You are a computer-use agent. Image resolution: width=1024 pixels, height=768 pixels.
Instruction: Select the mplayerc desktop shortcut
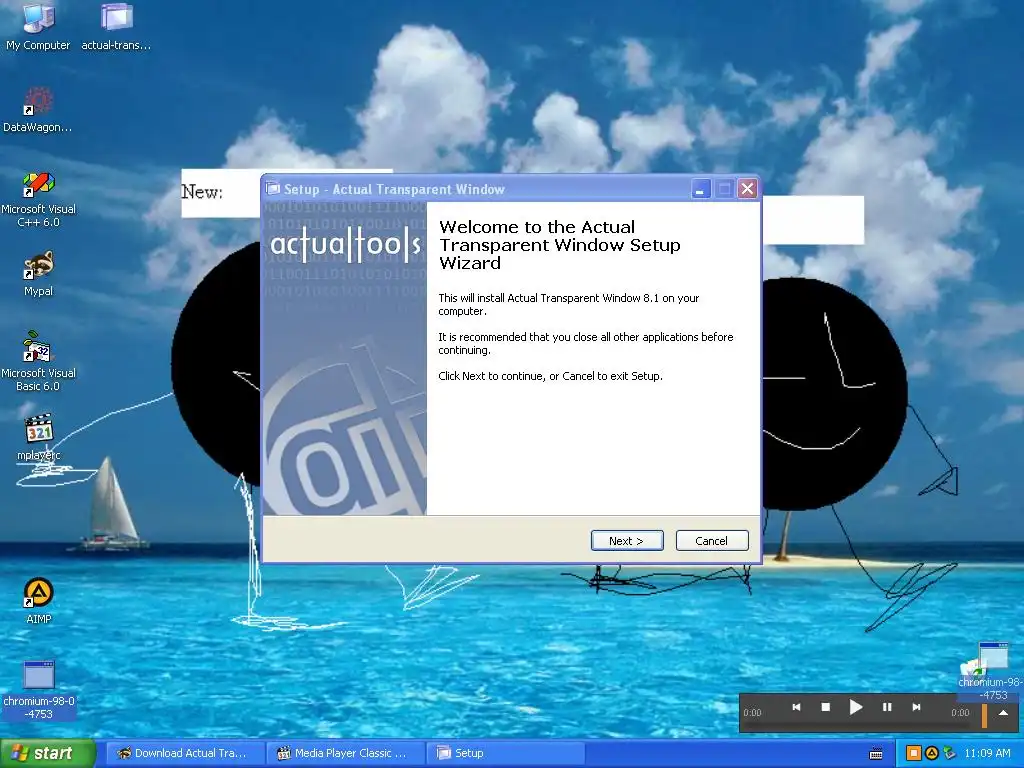pos(39,436)
